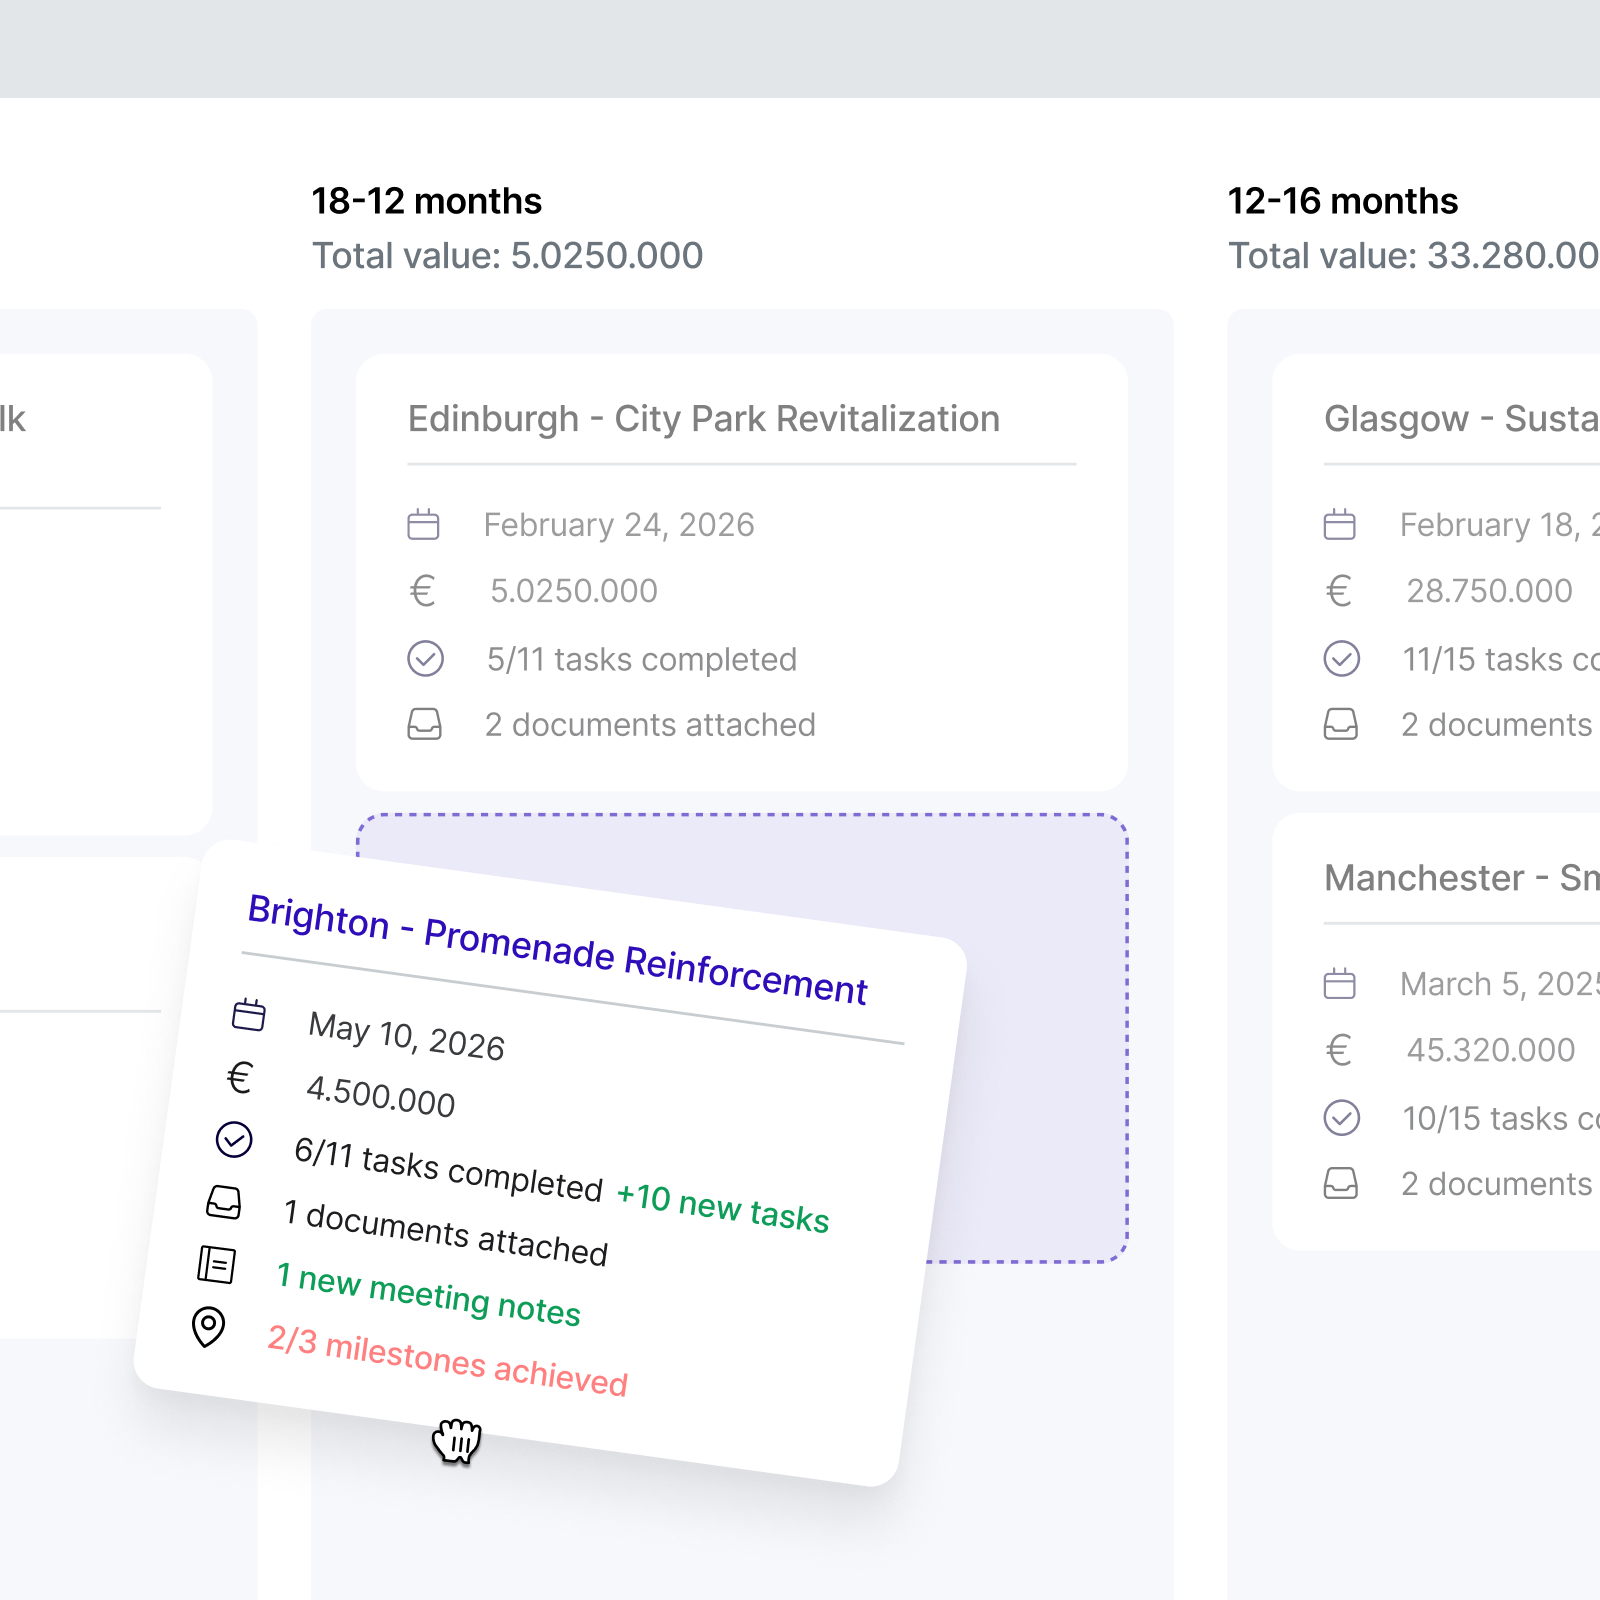Click the euro icon on Edinburgh card
This screenshot has height=1600, width=1600.
coord(423,591)
